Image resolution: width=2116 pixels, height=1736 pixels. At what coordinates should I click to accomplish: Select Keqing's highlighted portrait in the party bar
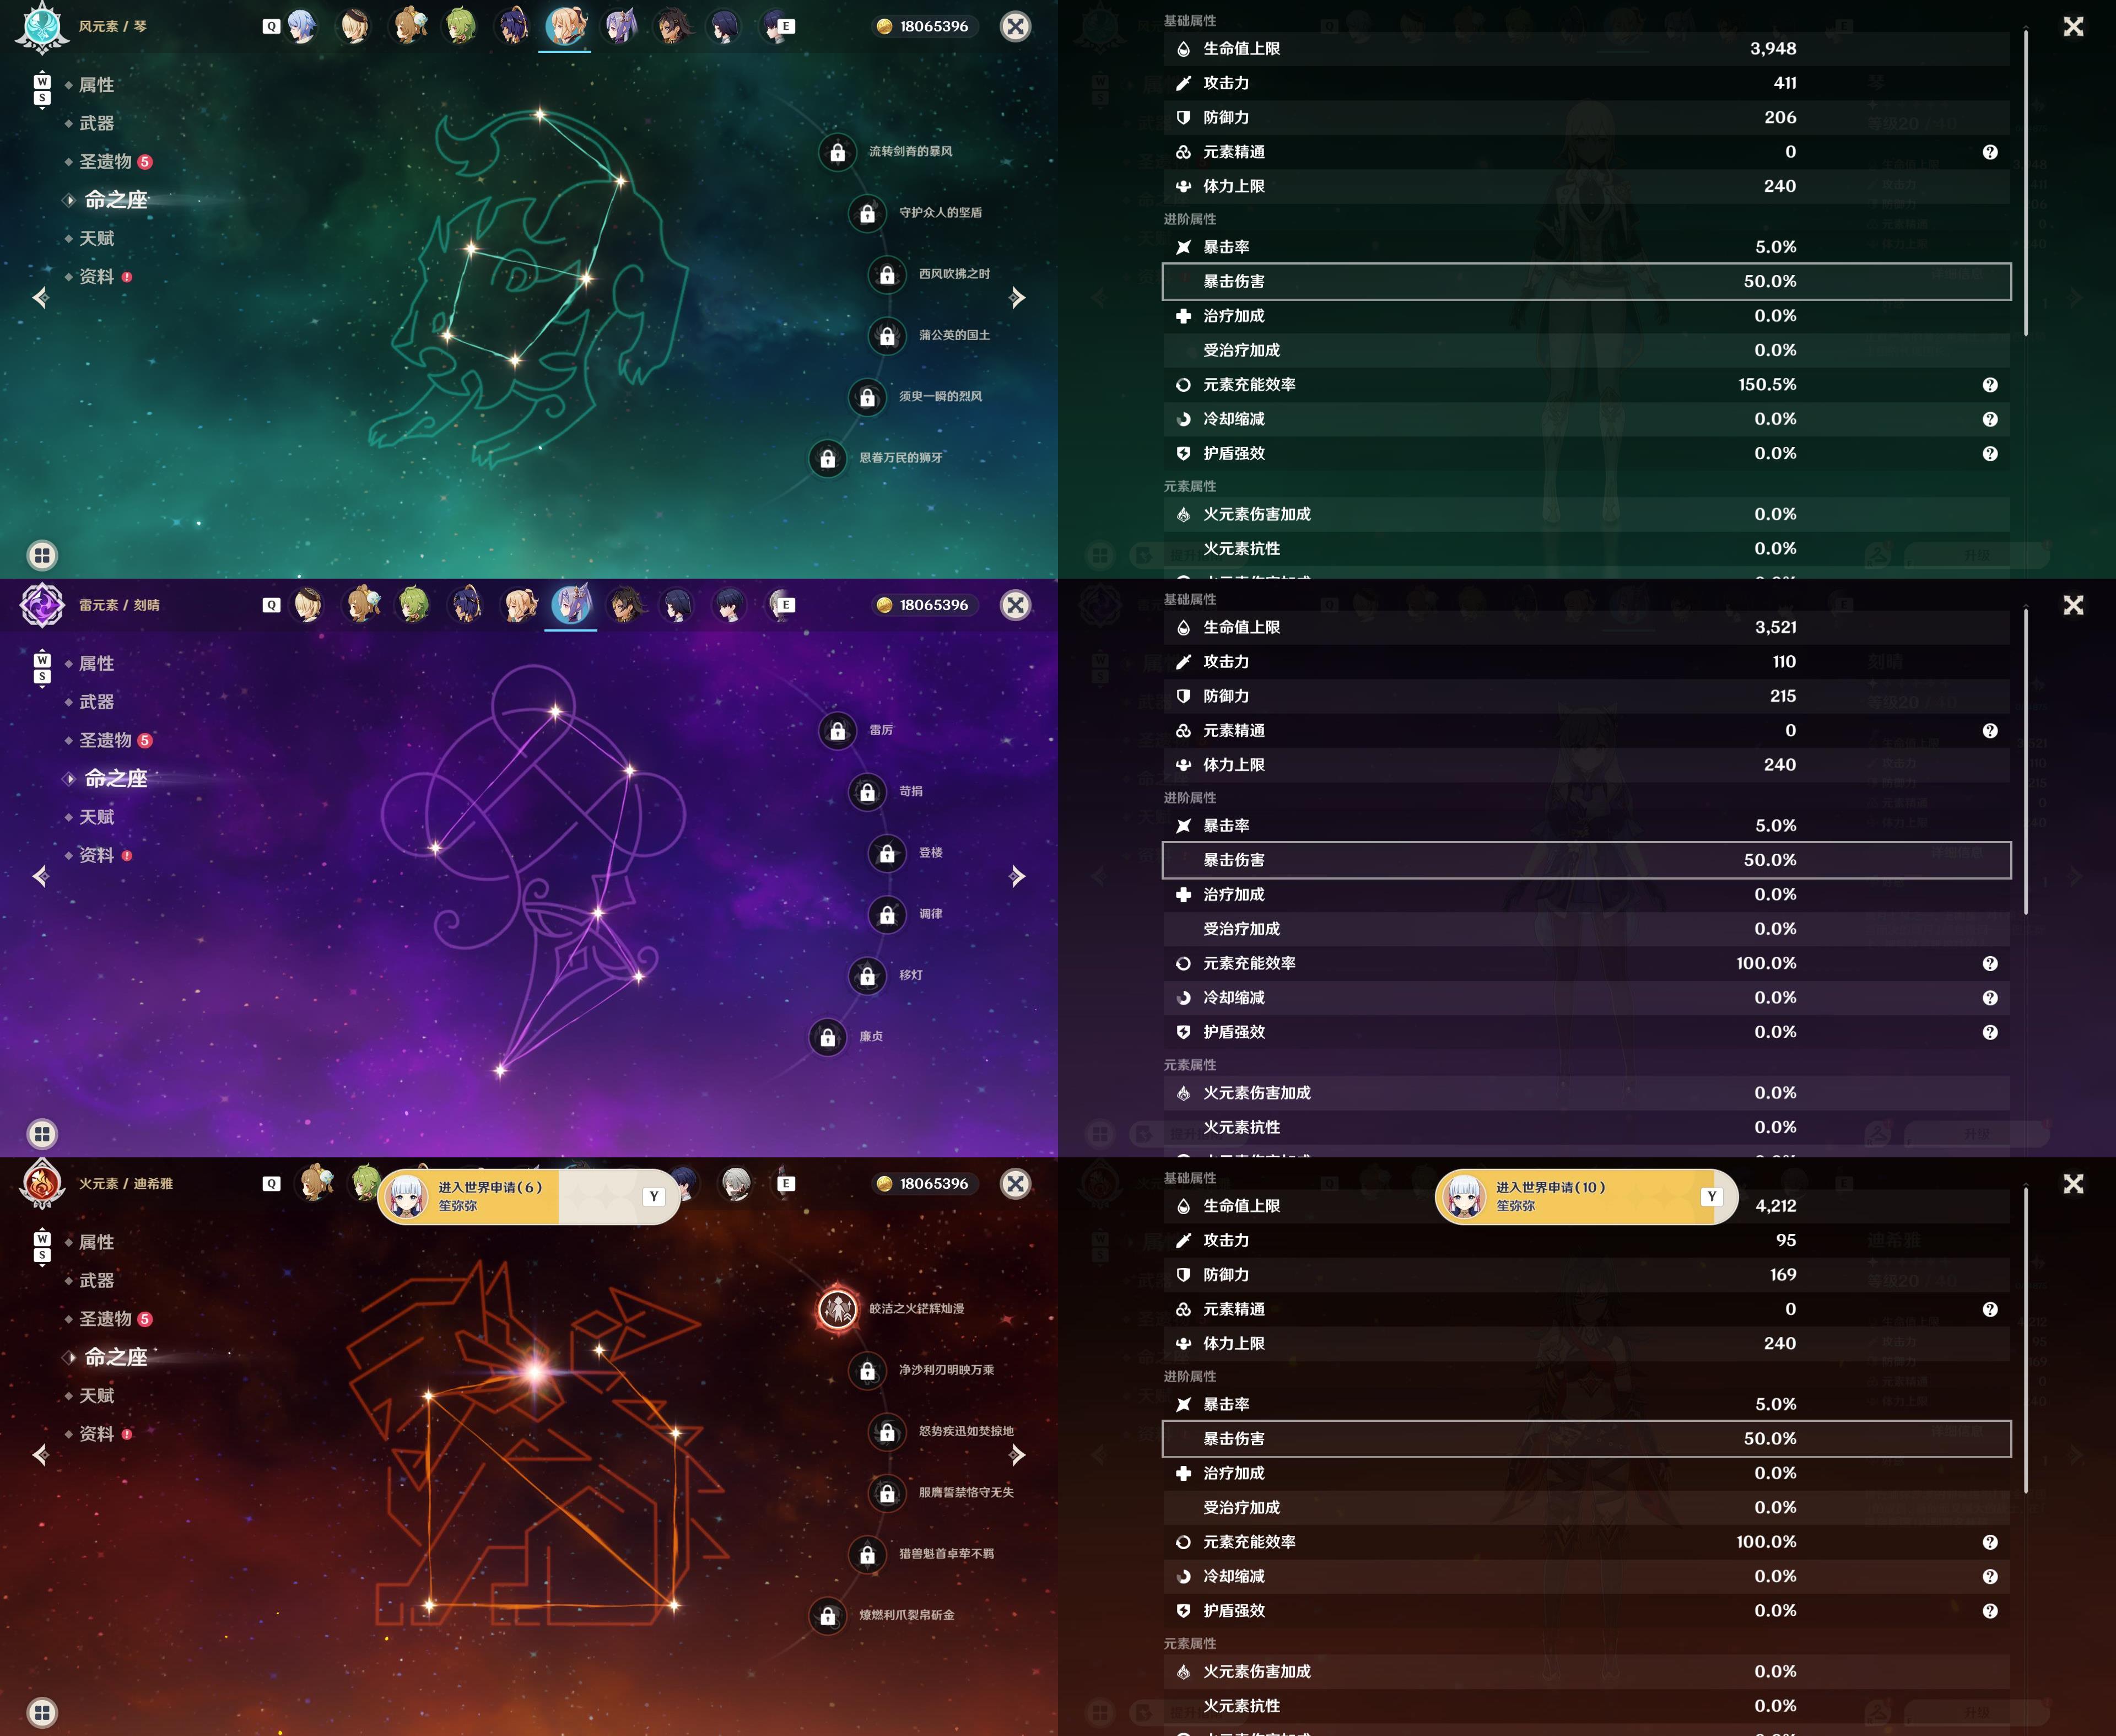572,605
